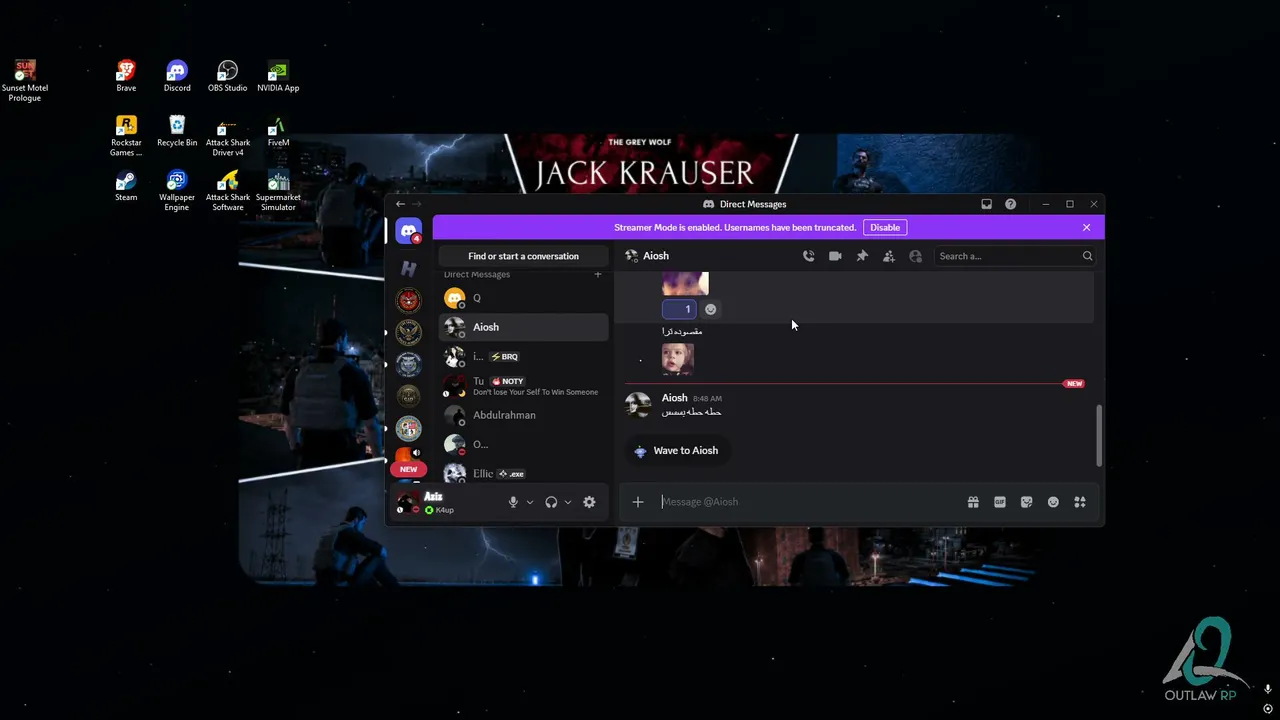Open Wallpaper Engine from the desktop
Image resolution: width=1280 pixels, height=720 pixels.
pos(177,191)
